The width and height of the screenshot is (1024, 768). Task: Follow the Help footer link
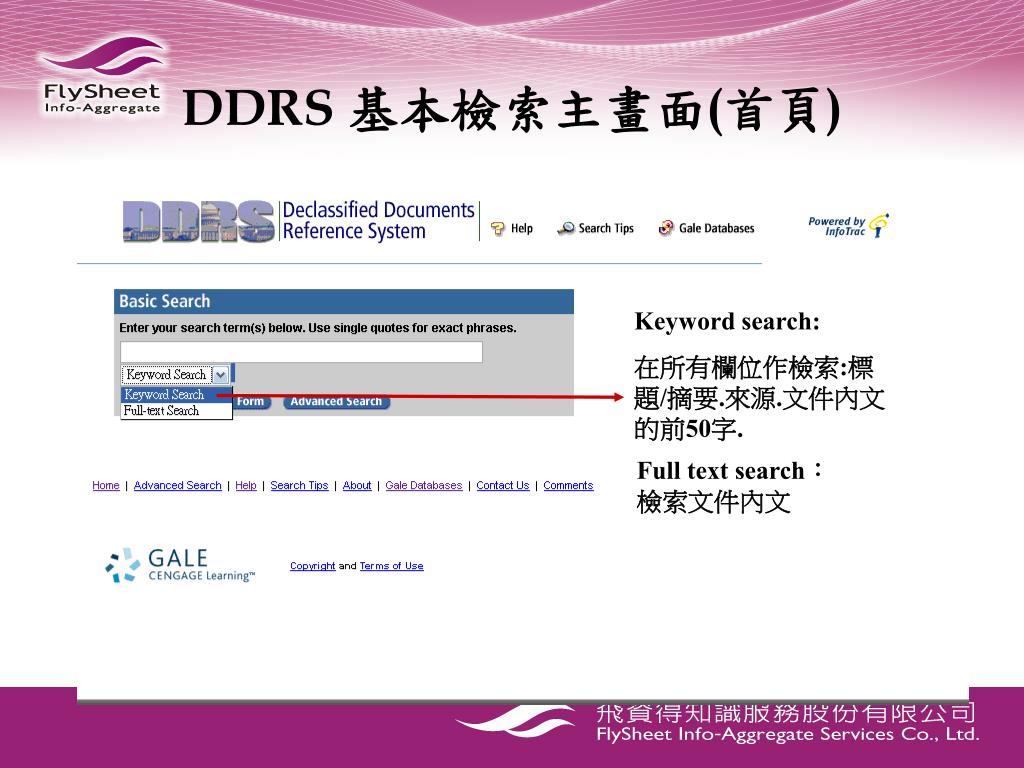(246, 485)
